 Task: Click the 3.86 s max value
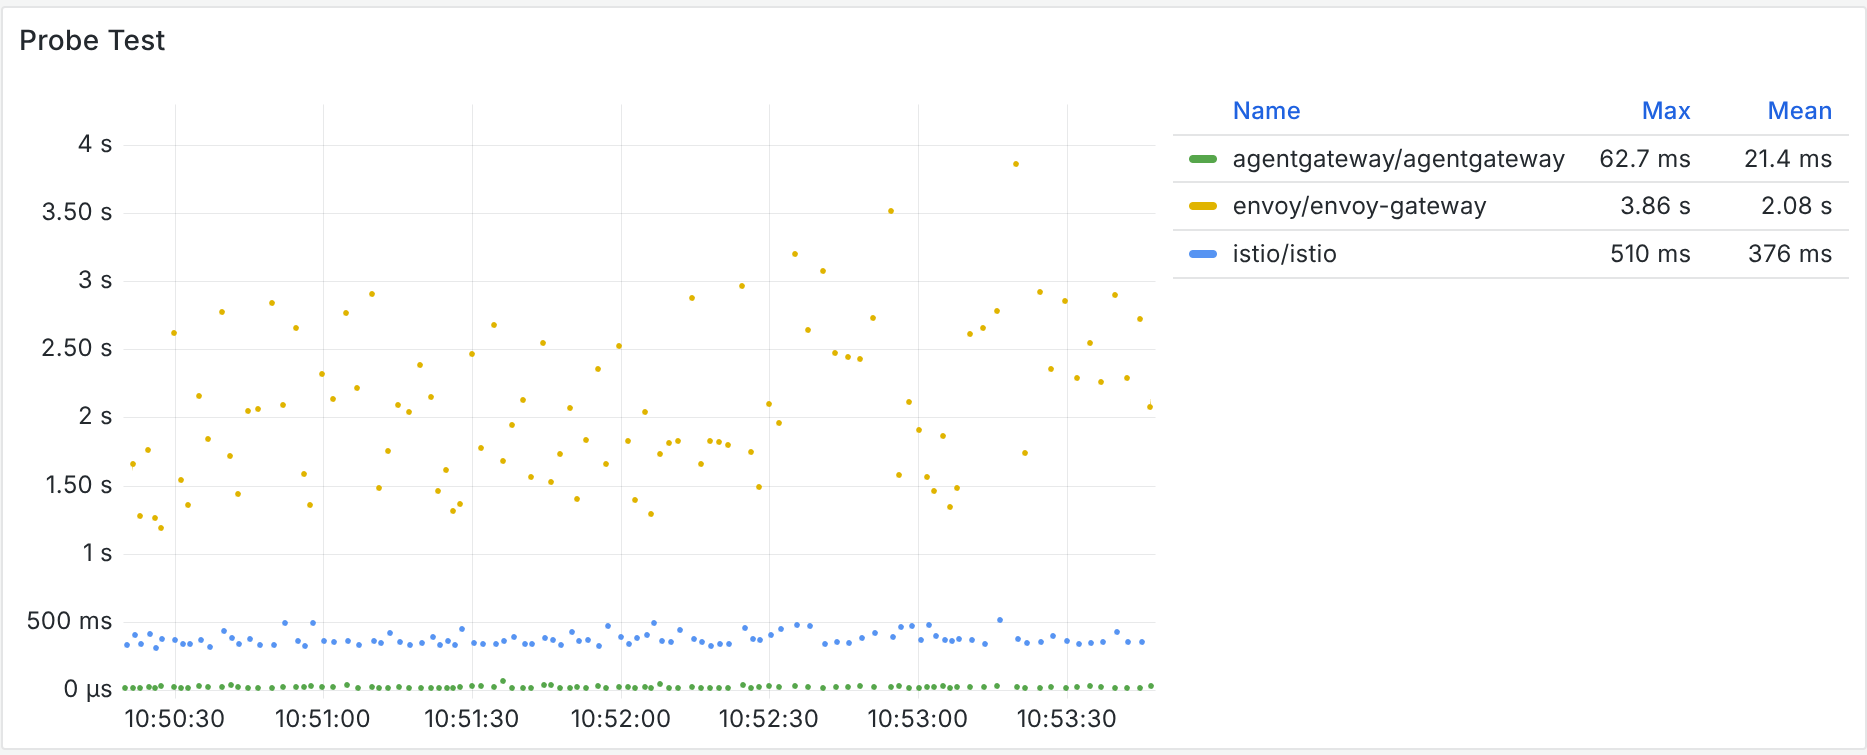pos(1655,206)
